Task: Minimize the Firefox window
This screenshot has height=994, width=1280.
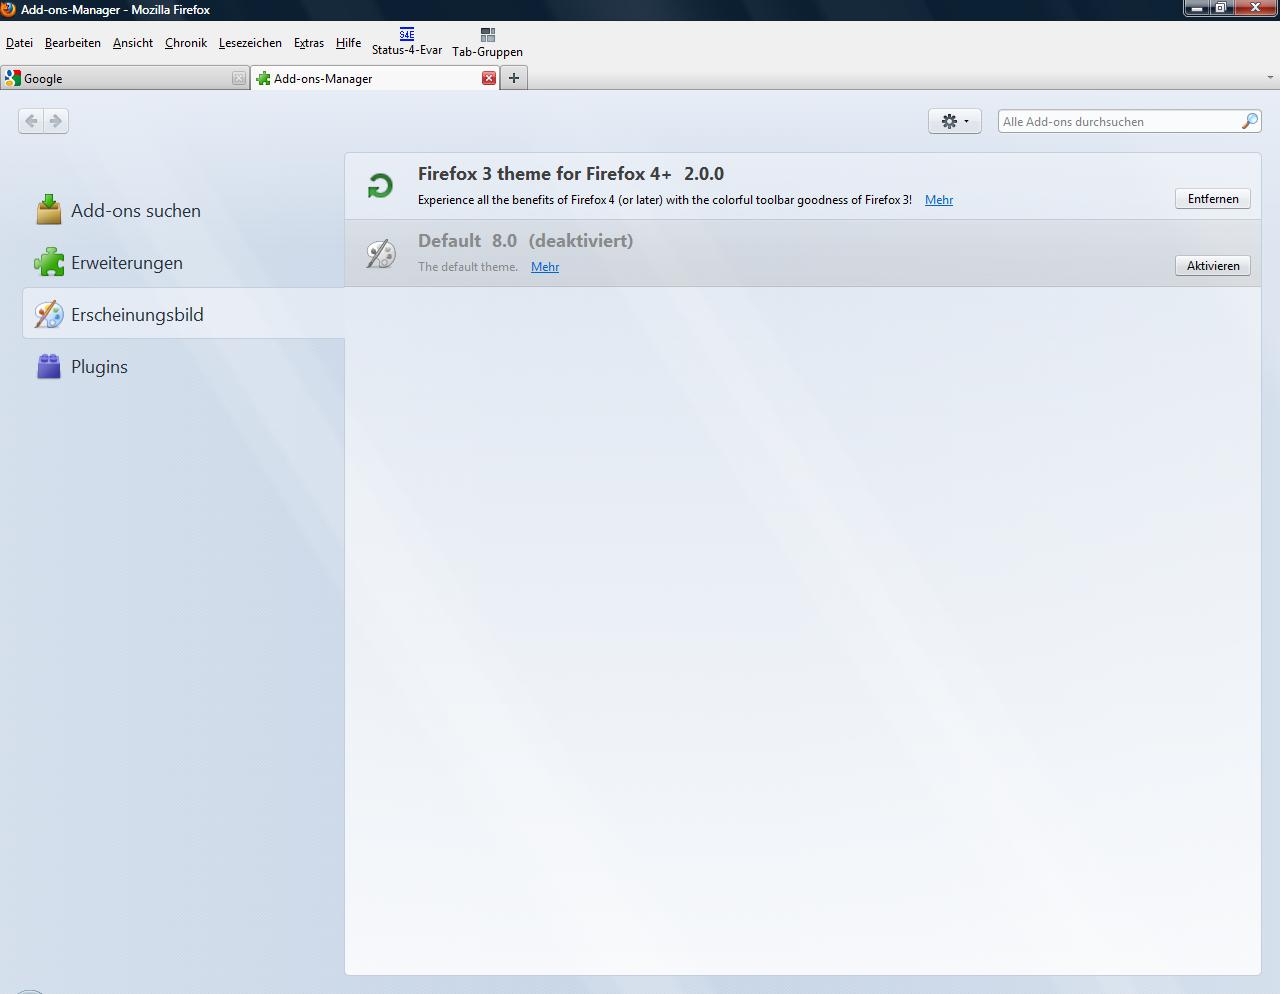Action: point(1197,8)
